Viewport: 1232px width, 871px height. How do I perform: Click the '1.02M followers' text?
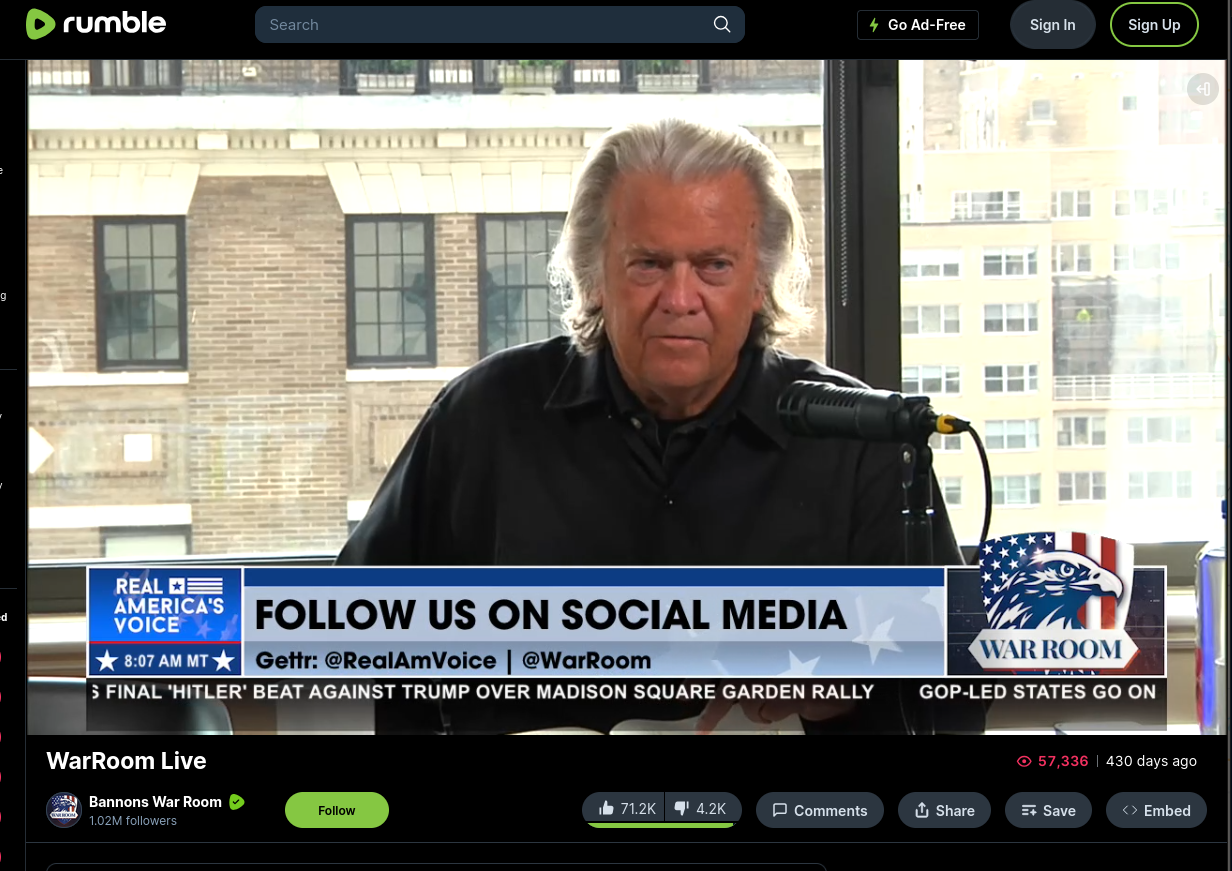pyautogui.click(x=133, y=821)
